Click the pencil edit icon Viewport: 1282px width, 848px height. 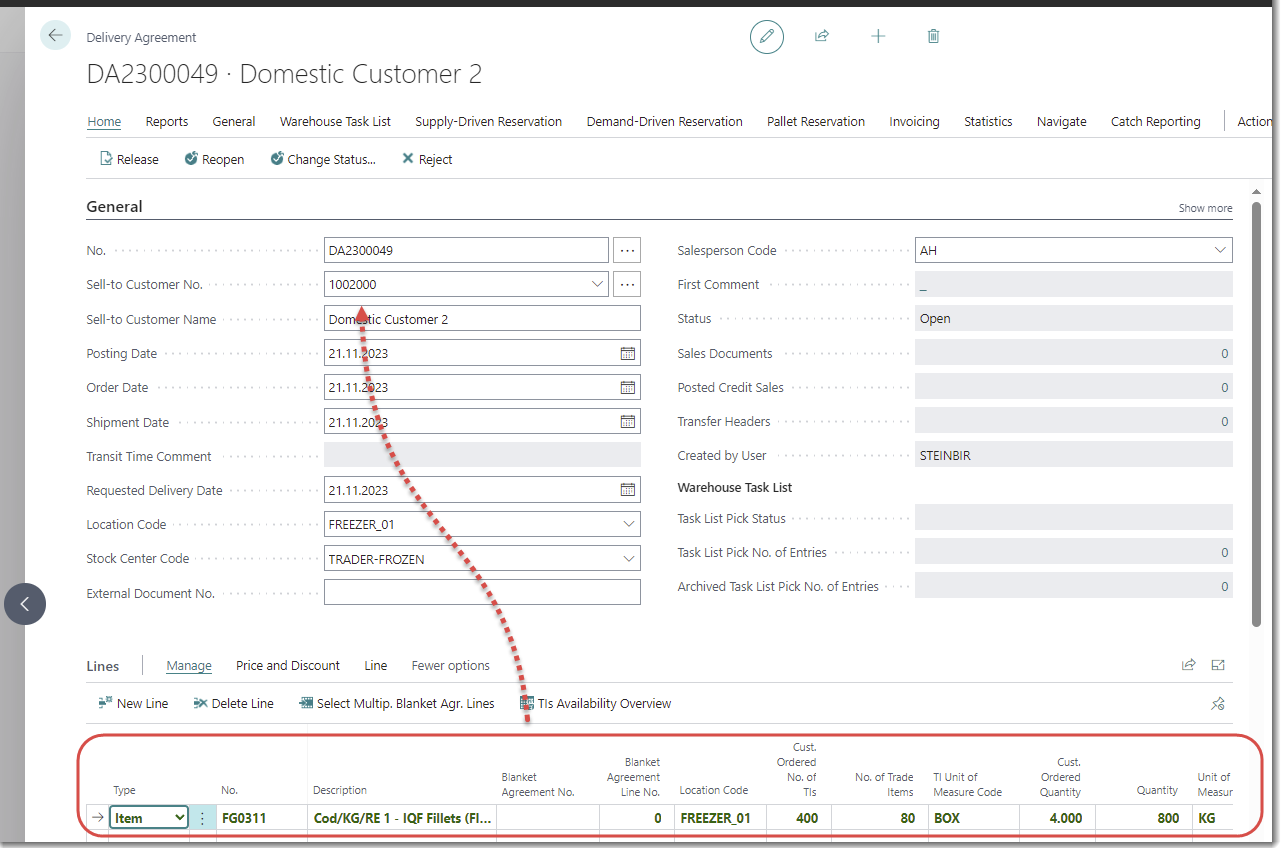(767, 37)
